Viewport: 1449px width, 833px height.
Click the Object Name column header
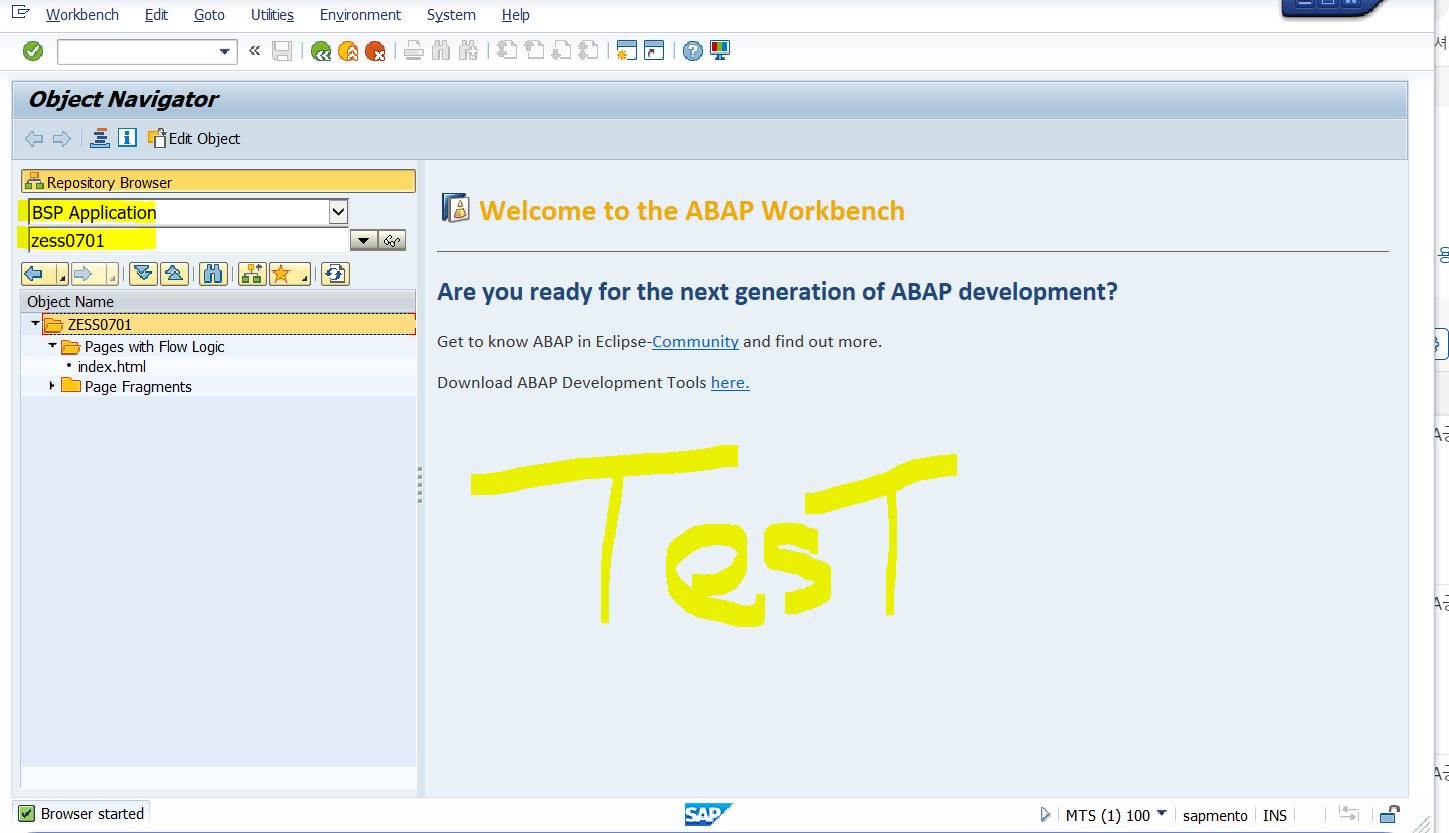(x=218, y=301)
